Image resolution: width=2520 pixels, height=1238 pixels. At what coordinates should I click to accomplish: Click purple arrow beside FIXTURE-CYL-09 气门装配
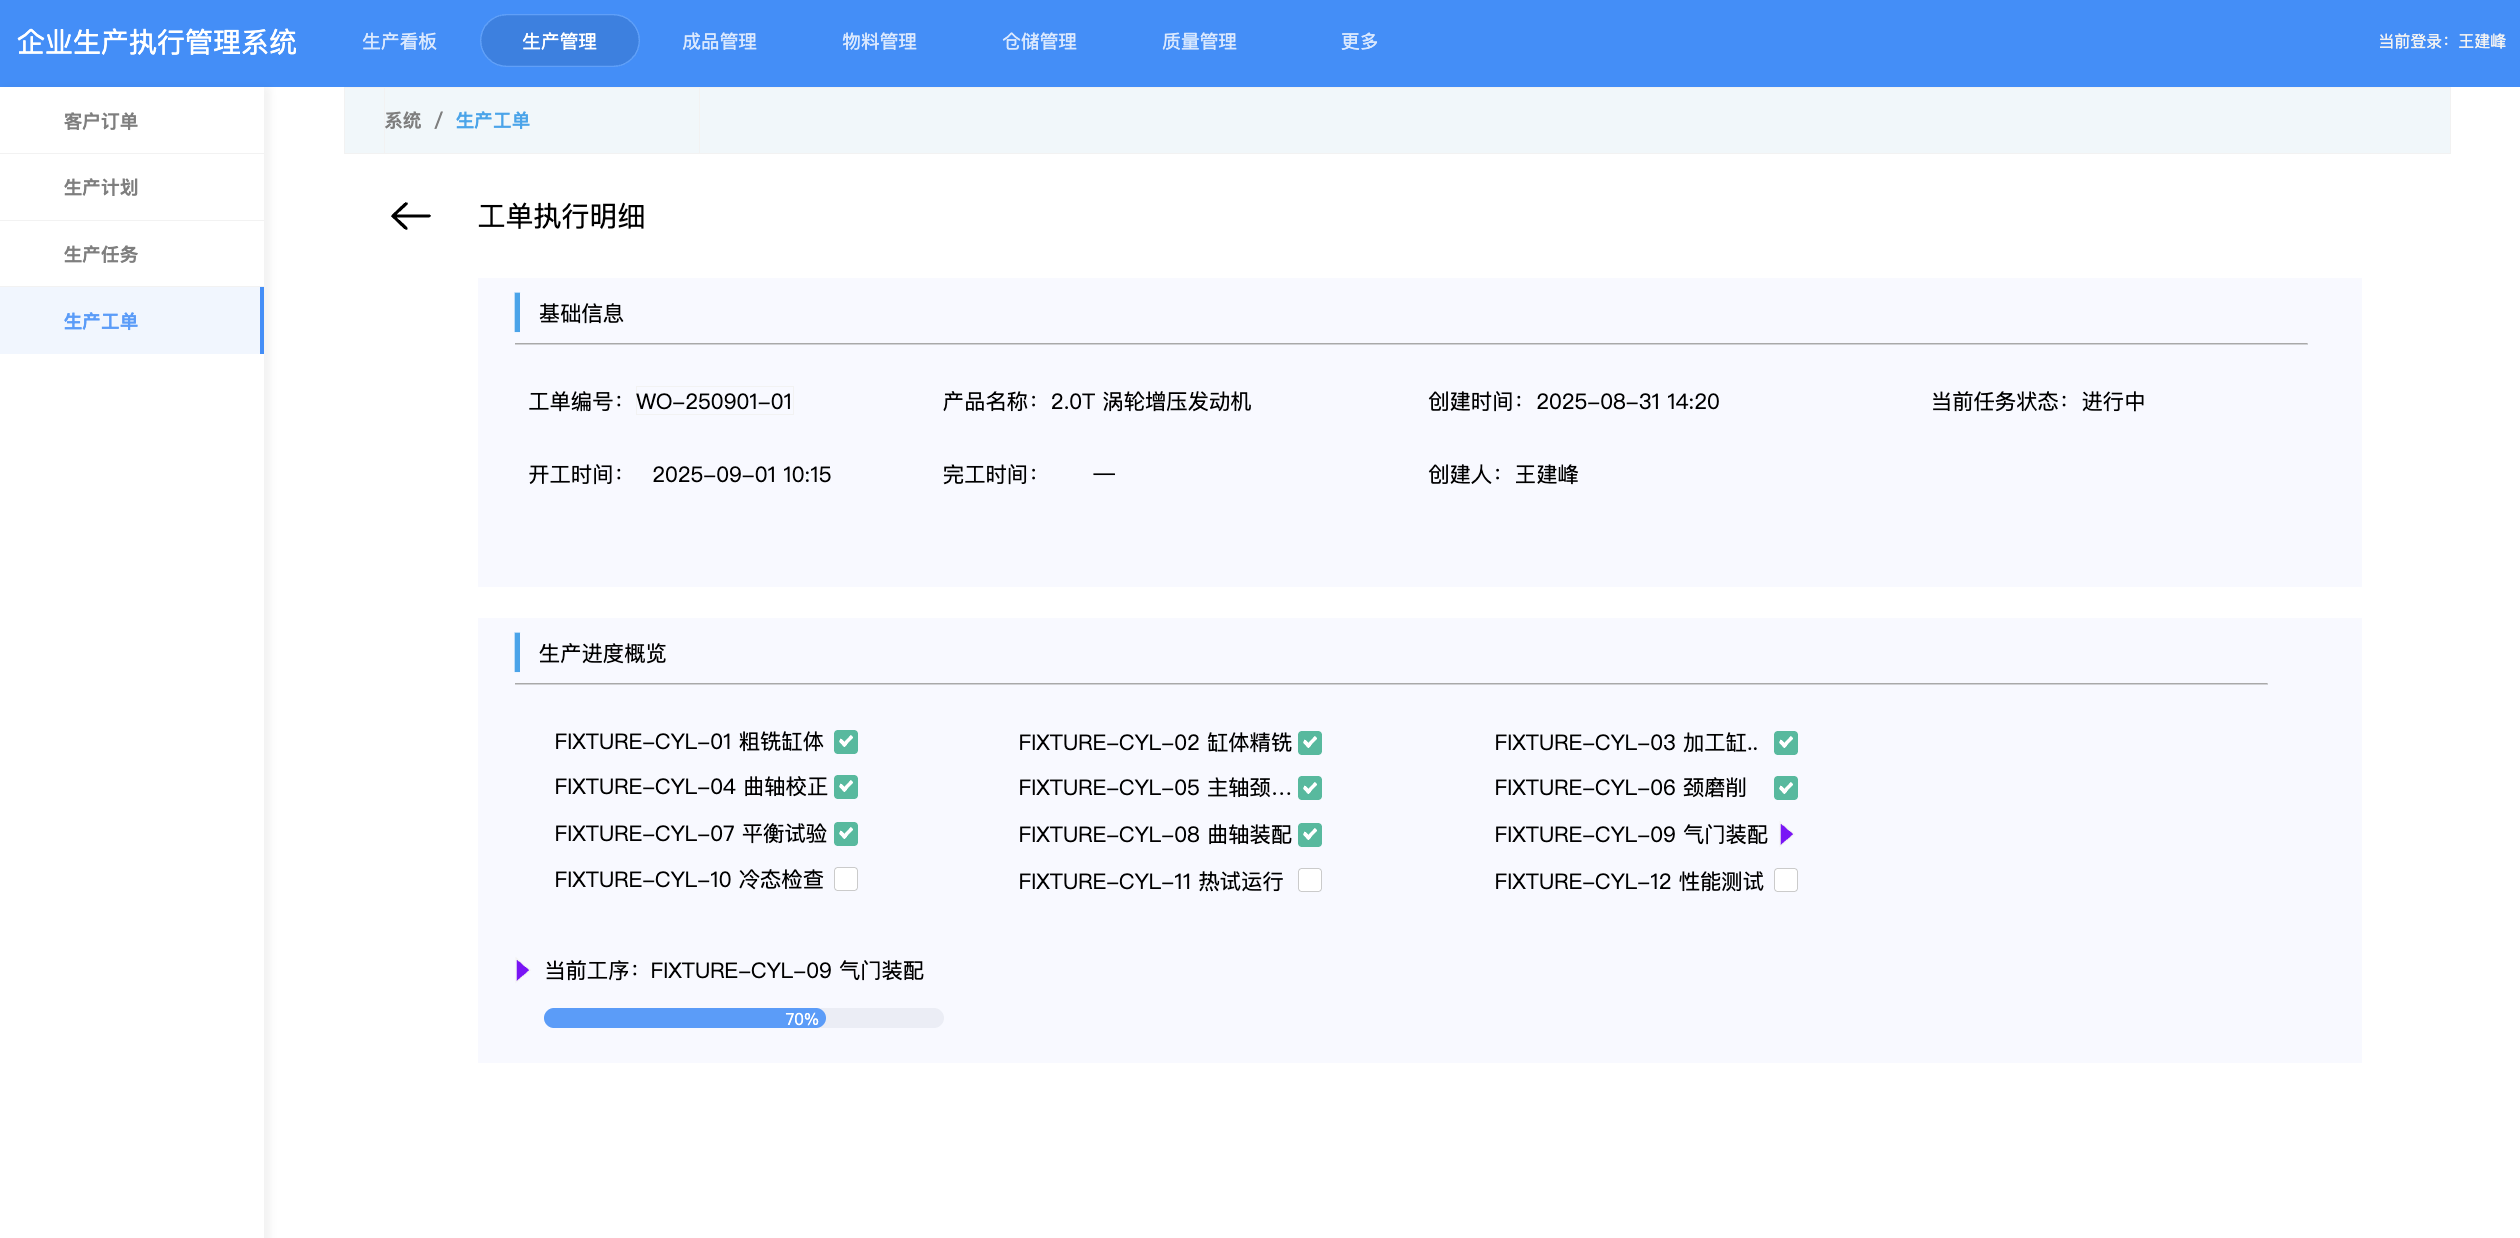point(1787,834)
